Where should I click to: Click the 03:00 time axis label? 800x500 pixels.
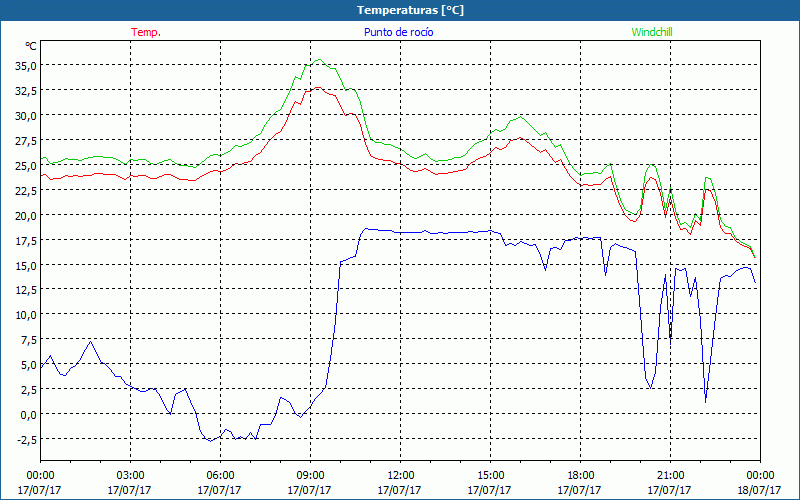point(130,476)
